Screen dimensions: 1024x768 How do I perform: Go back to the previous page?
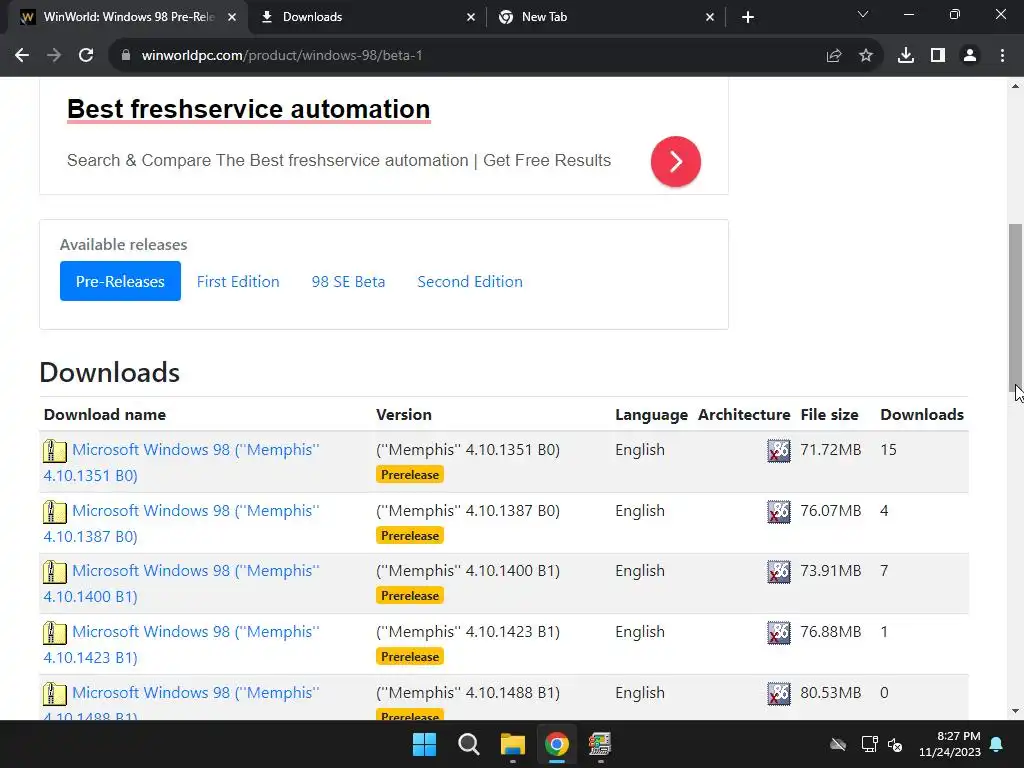point(22,56)
